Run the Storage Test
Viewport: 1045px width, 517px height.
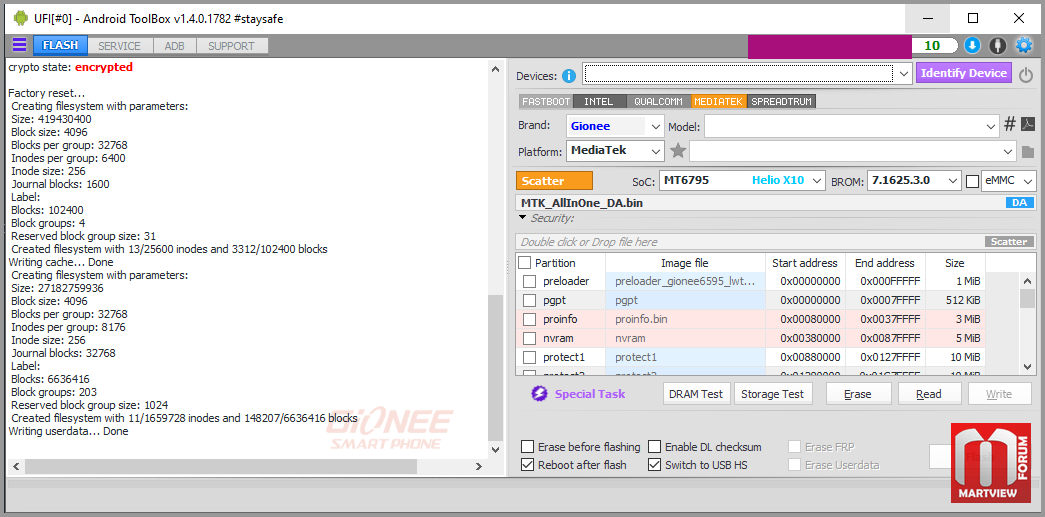tap(773, 394)
